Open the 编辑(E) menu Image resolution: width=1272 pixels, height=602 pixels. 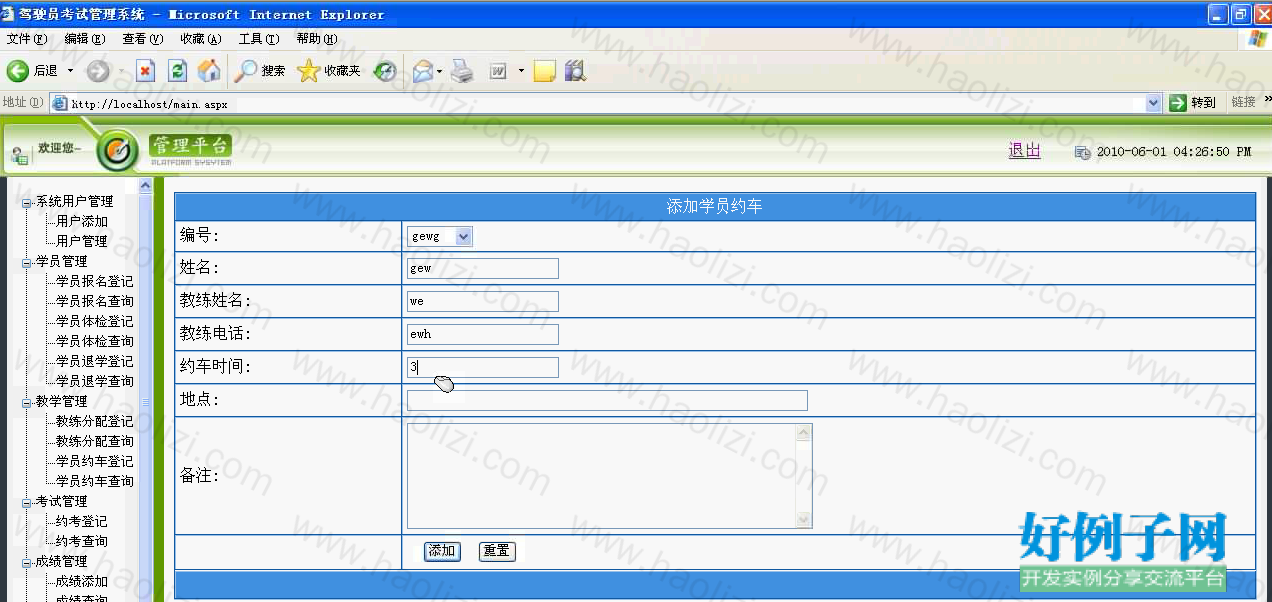click(x=85, y=39)
